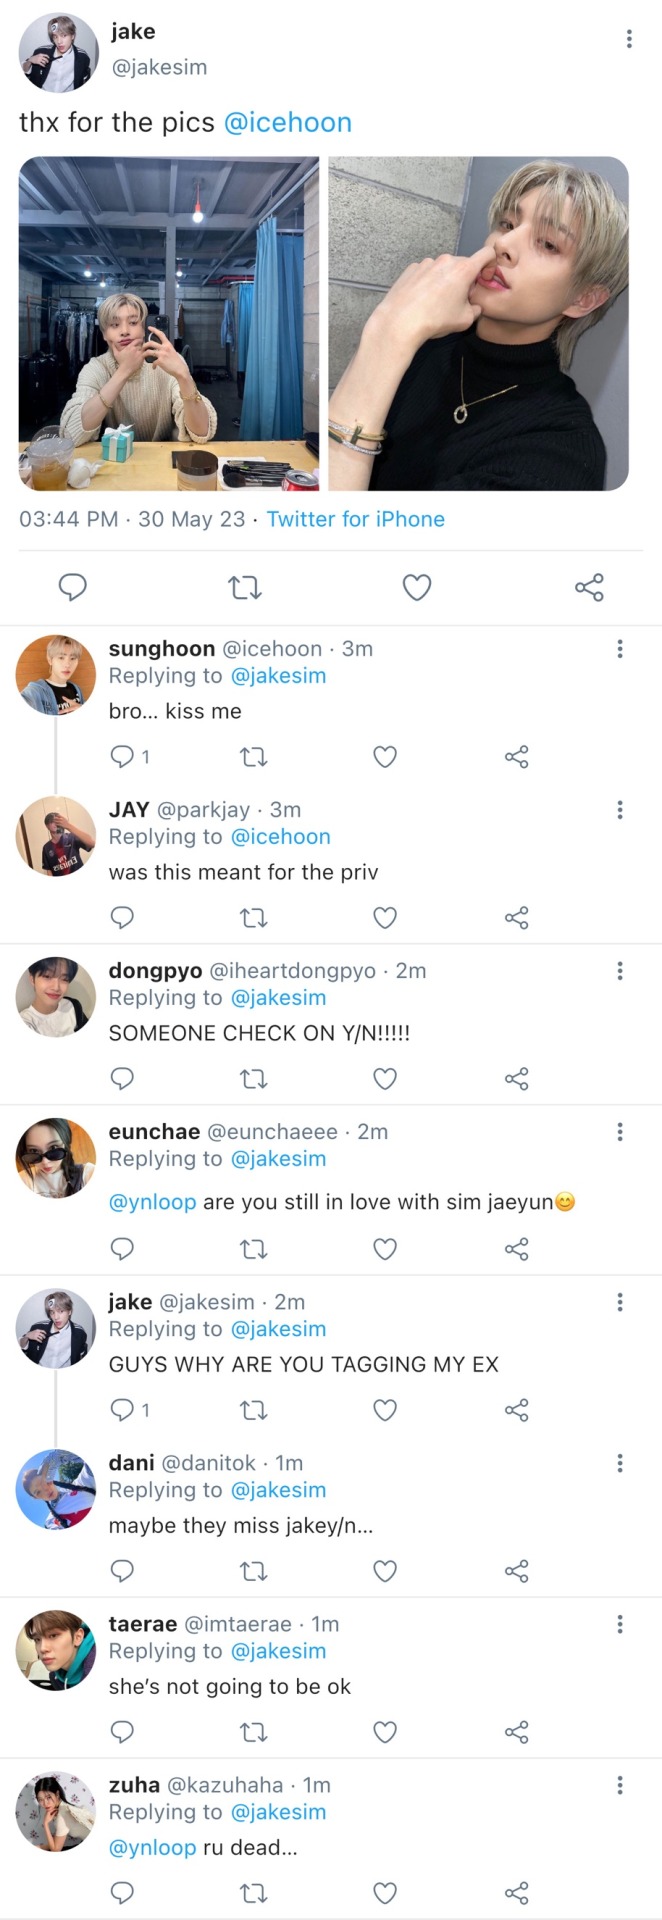Open @ynloop mention in eunchae's reply
662x1920 pixels.
point(152,1202)
